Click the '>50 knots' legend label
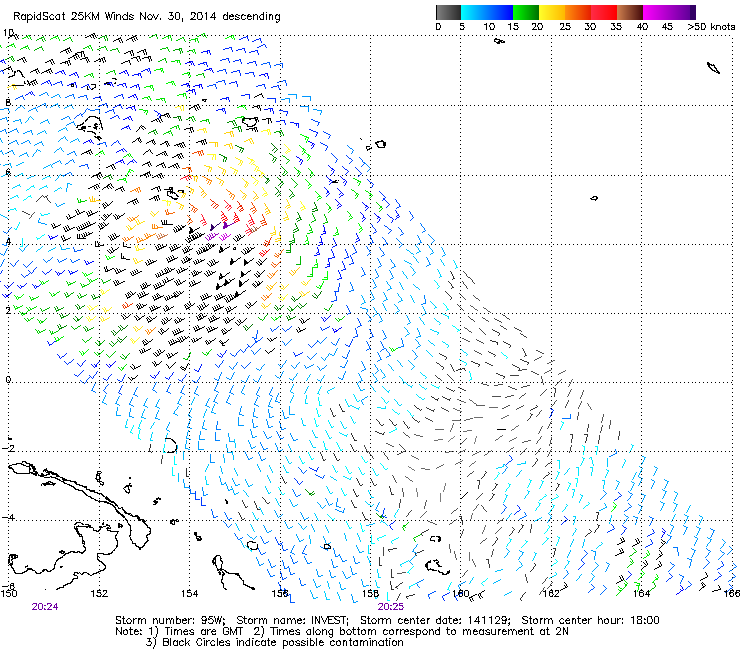Screen dimensions: 740x650 coord(711,27)
